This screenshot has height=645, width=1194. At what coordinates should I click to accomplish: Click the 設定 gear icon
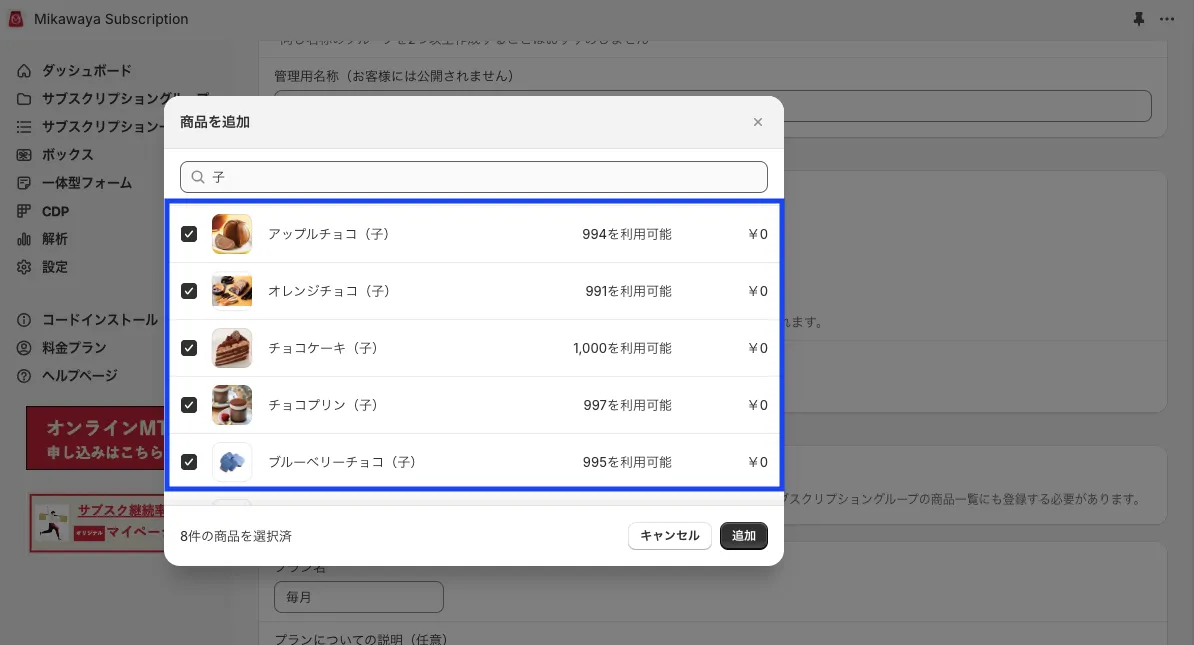pyautogui.click(x=24, y=267)
